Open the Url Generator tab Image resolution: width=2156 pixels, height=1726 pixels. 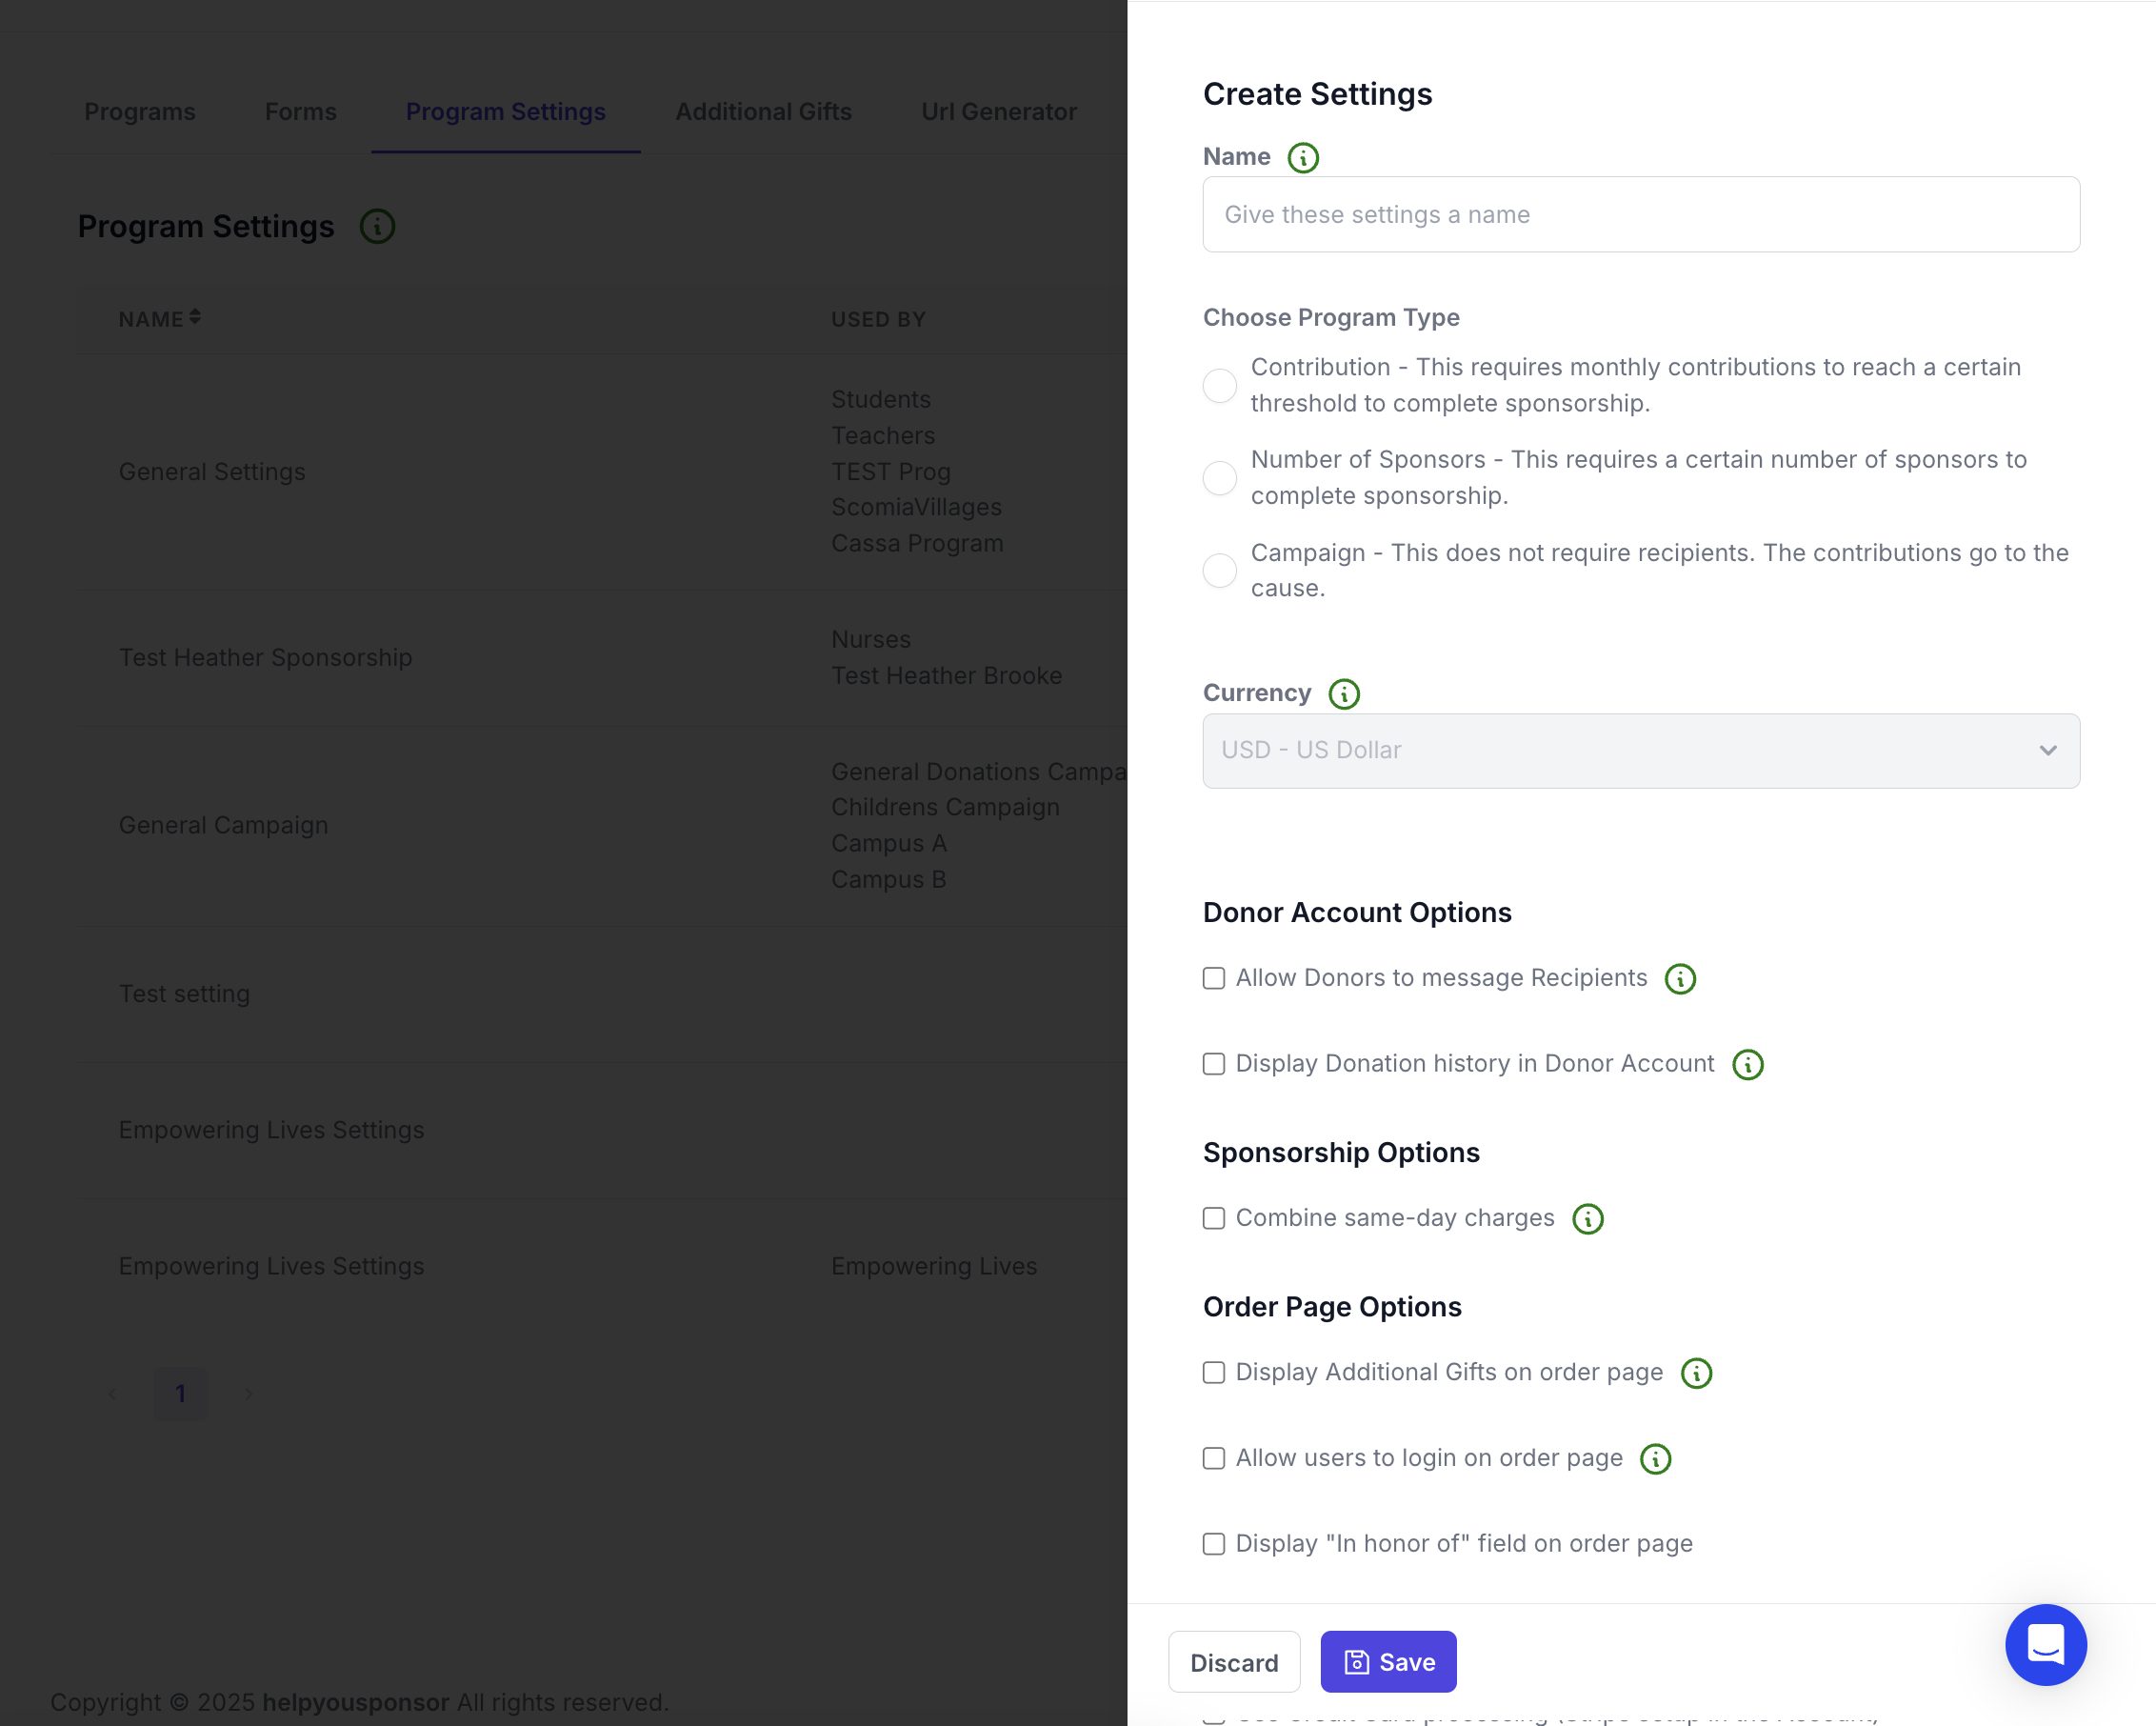998,112
